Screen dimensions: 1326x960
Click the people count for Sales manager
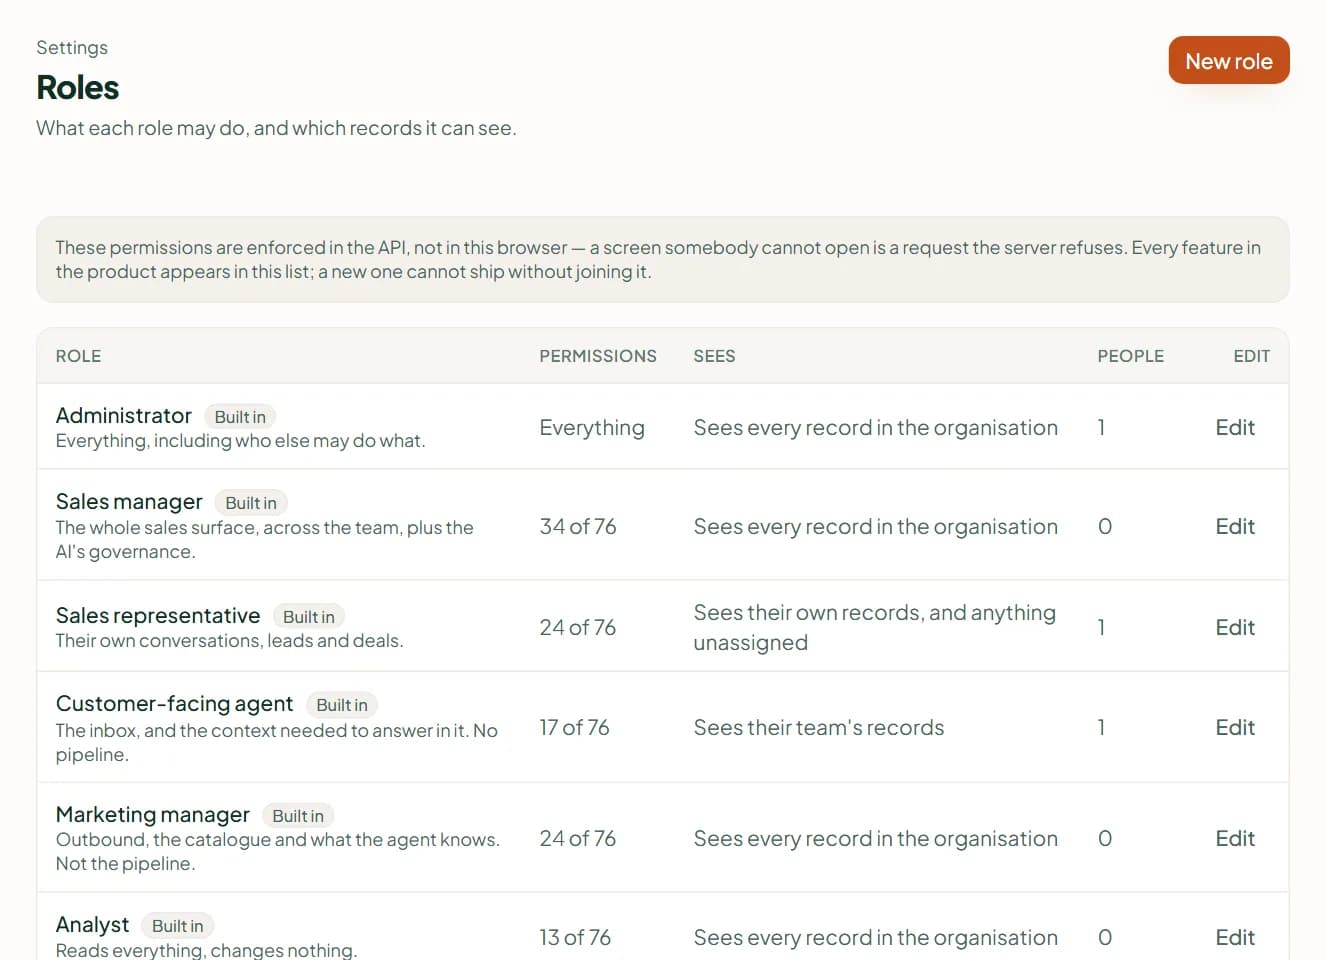click(1105, 526)
